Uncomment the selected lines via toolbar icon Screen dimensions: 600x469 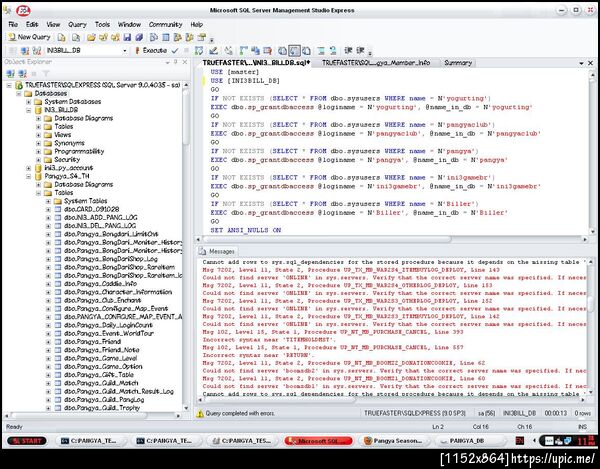coord(333,50)
